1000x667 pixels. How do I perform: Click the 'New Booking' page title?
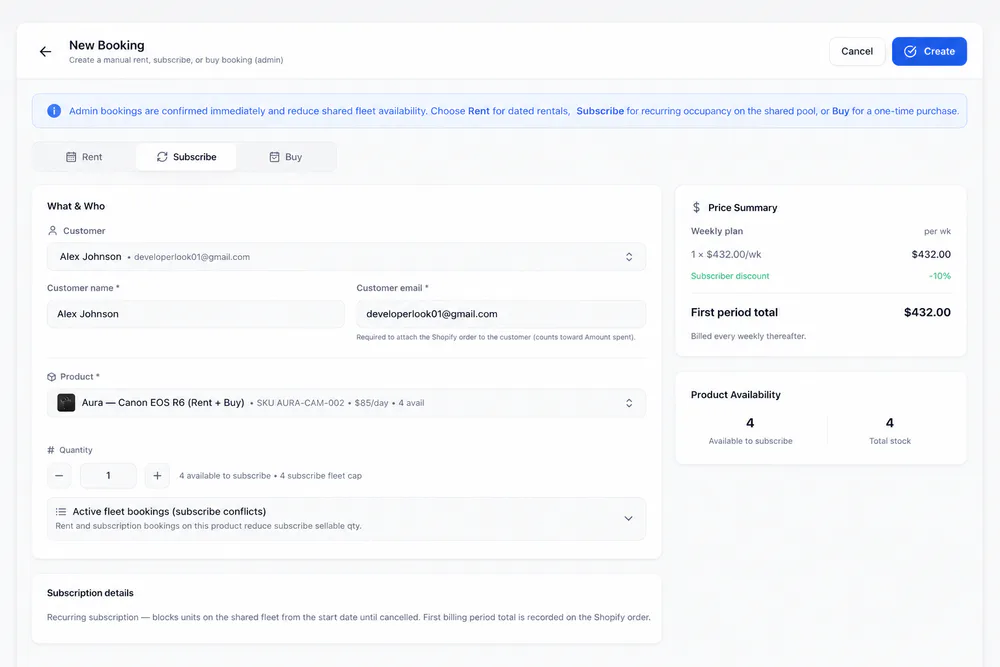[x=107, y=45]
